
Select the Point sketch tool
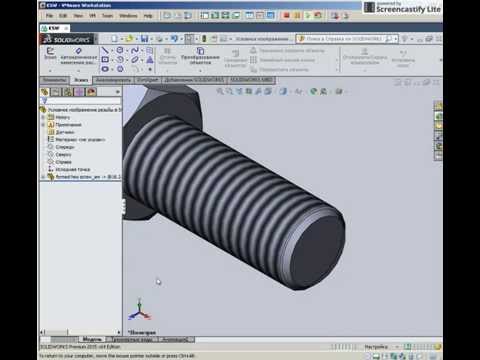pos(150,69)
